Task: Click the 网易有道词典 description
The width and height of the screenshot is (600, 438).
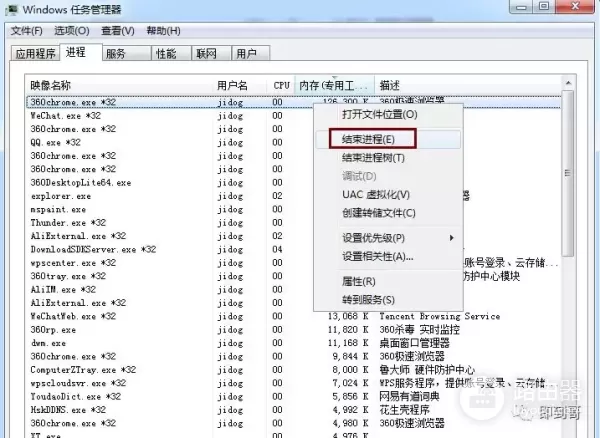Action: (409, 397)
